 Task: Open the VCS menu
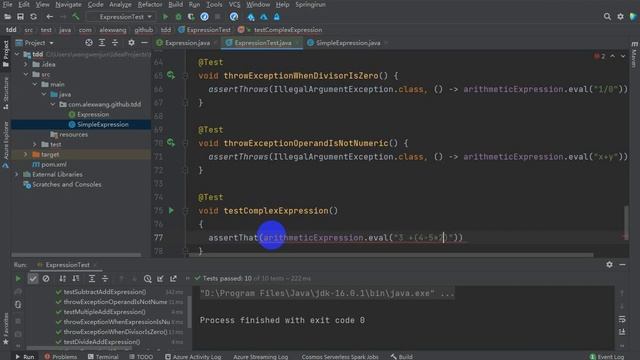(x=234, y=4)
